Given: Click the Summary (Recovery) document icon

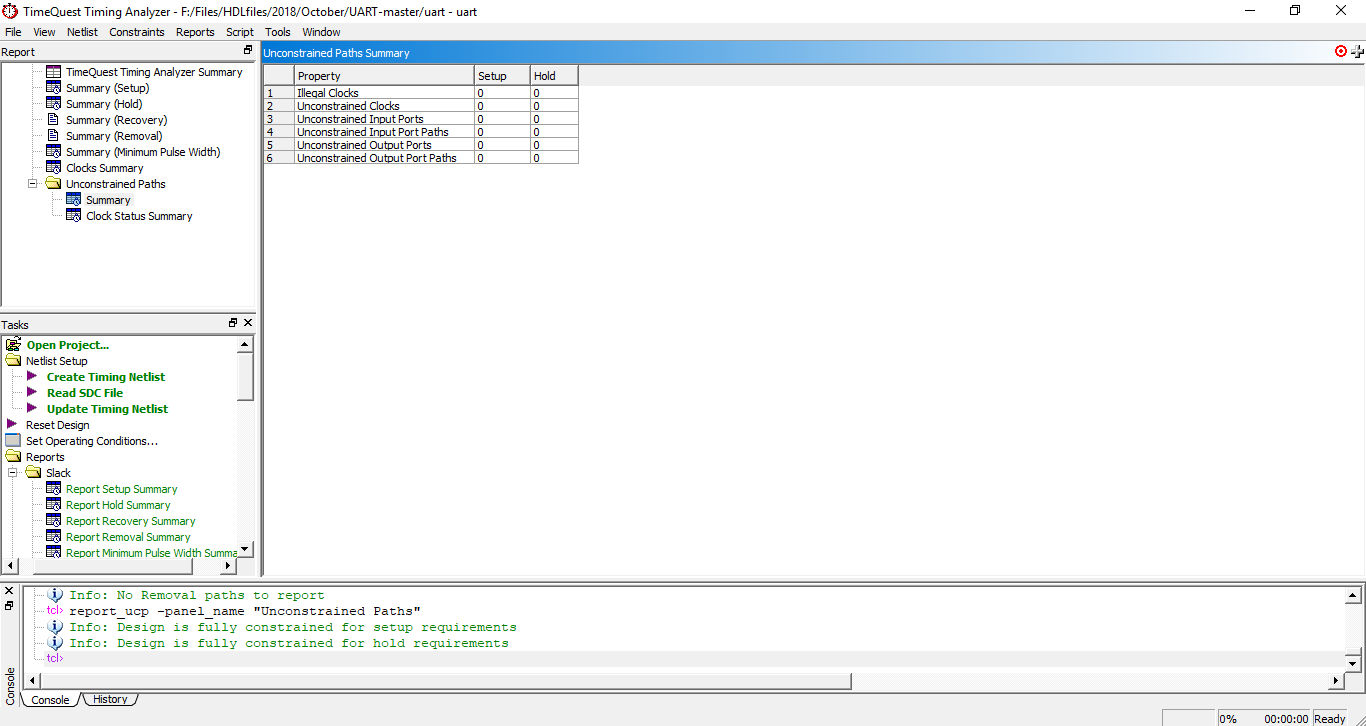Looking at the screenshot, I should [x=54, y=120].
